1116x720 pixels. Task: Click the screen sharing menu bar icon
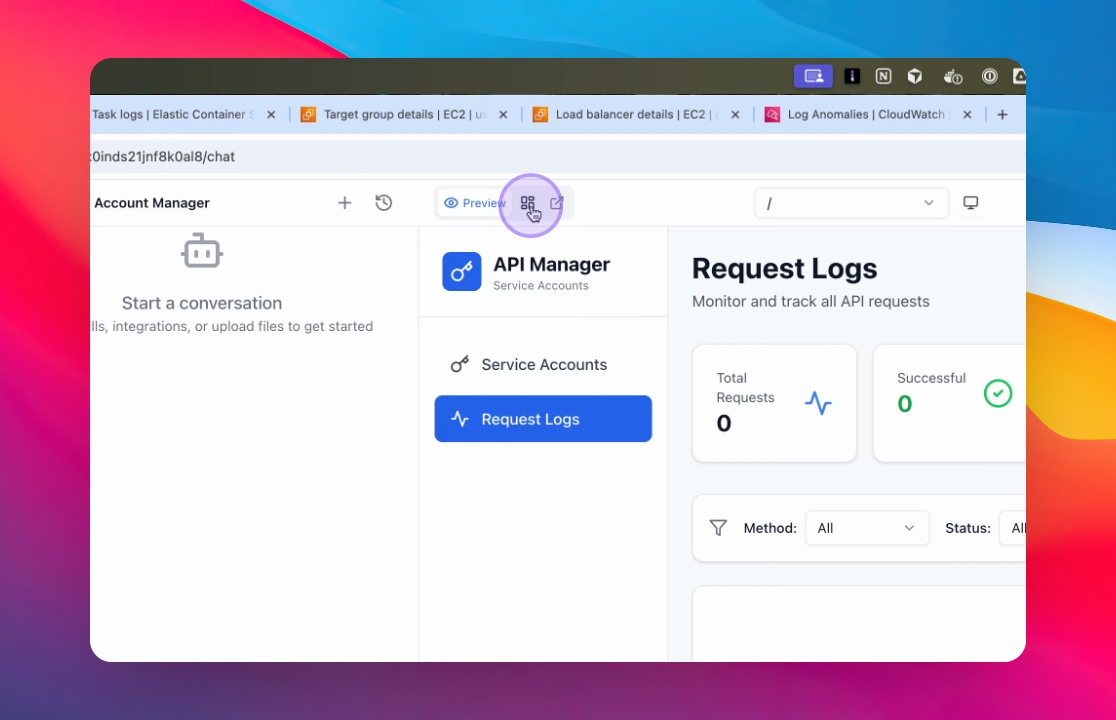coord(813,76)
